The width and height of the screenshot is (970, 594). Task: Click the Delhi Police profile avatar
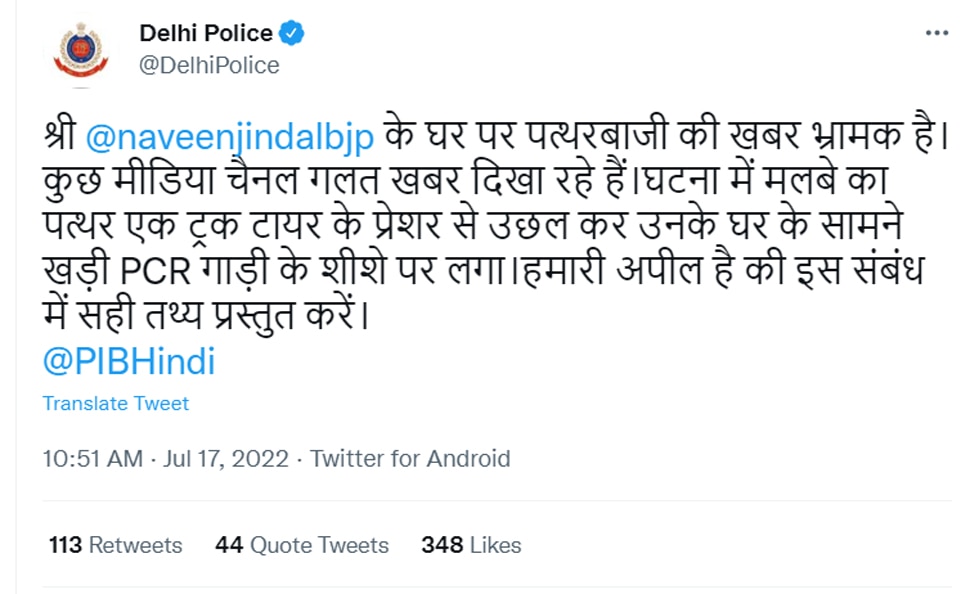click(80, 52)
